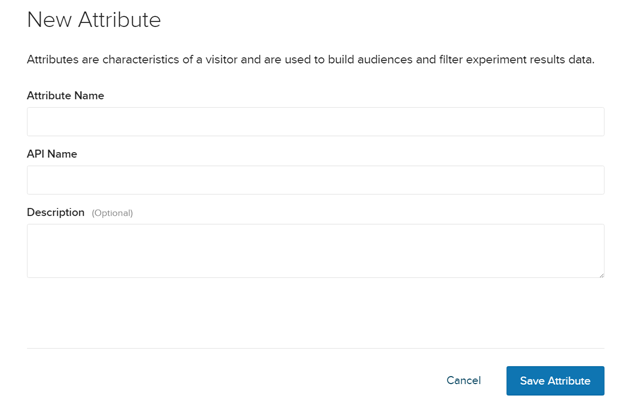This screenshot has width=624, height=413.
Task: Click the 'Description' label
Action: tap(56, 212)
